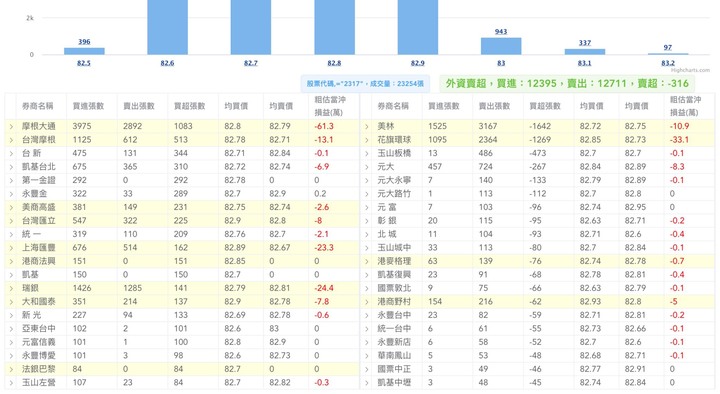Click the 82.7 price bar
Image resolution: width=720 pixels, height=394 pixels.
coord(251,27)
